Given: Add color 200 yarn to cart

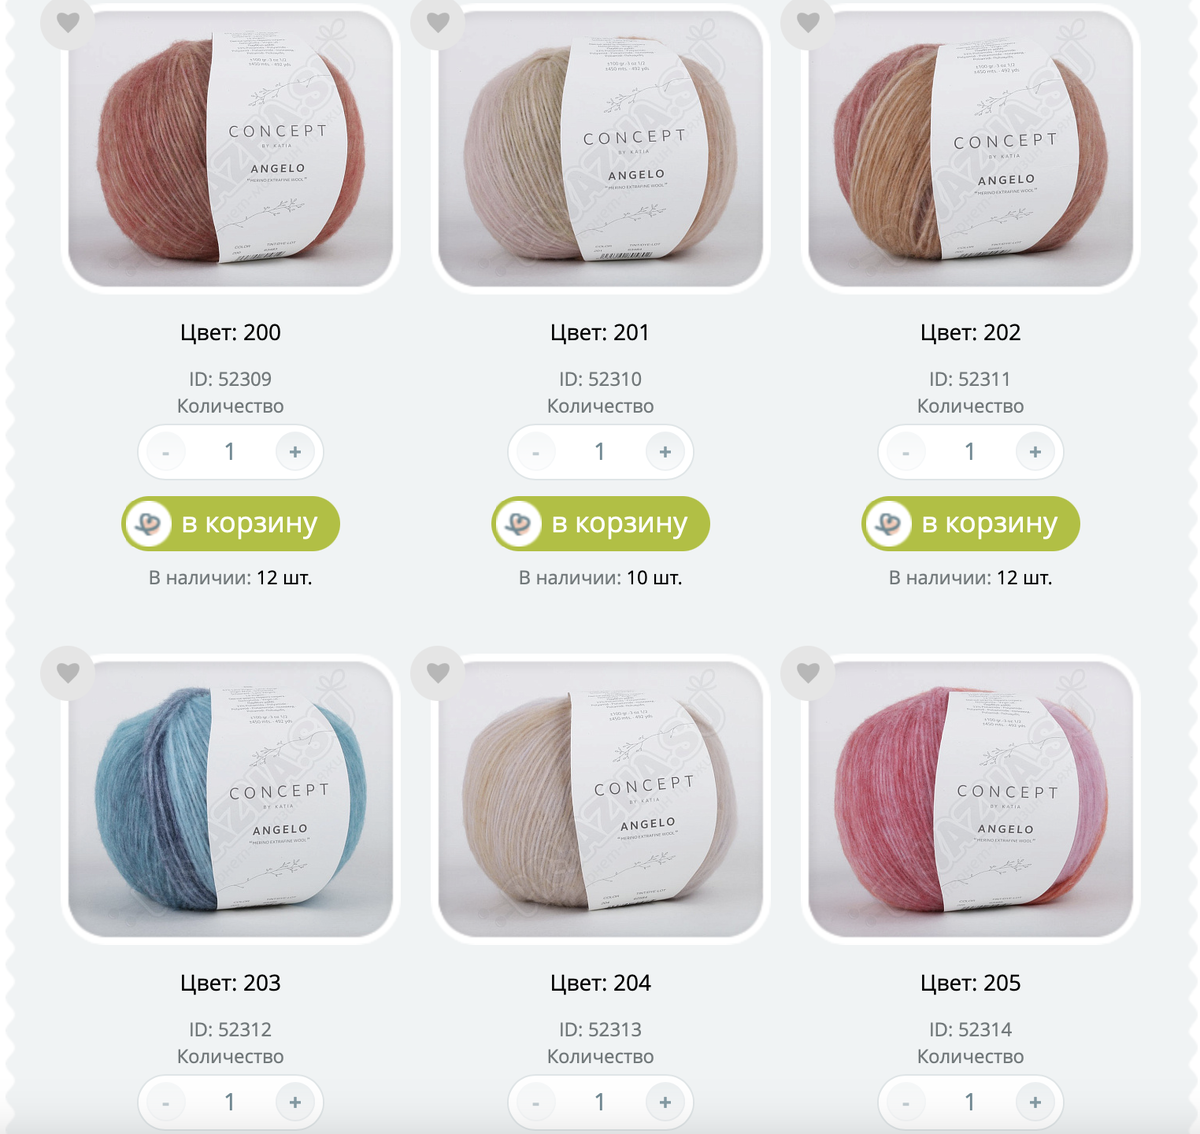Looking at the screenshot, I should [x=231, y=523].
